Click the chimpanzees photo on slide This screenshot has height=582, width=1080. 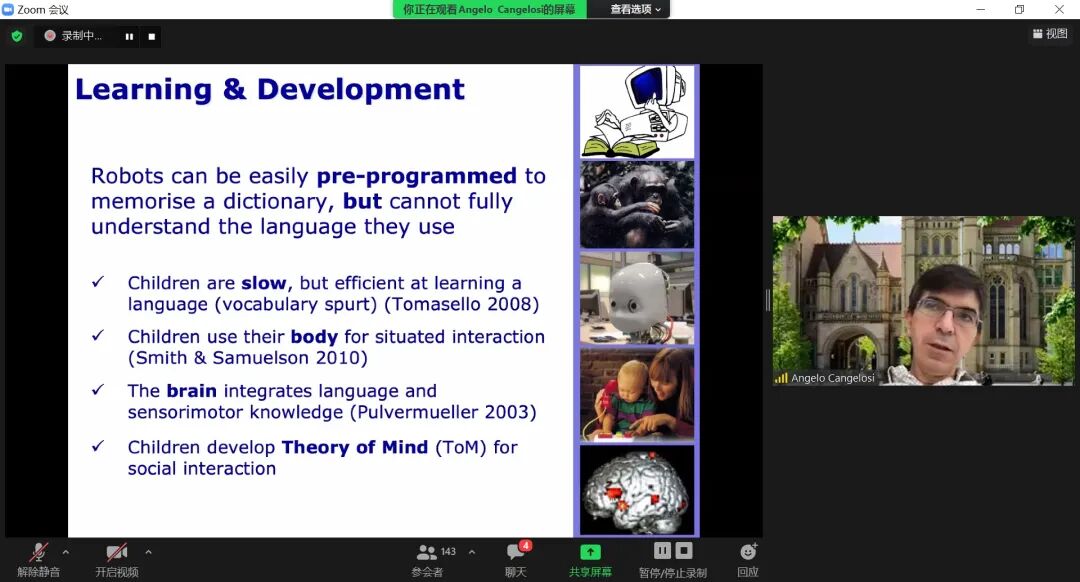point(637,205)
